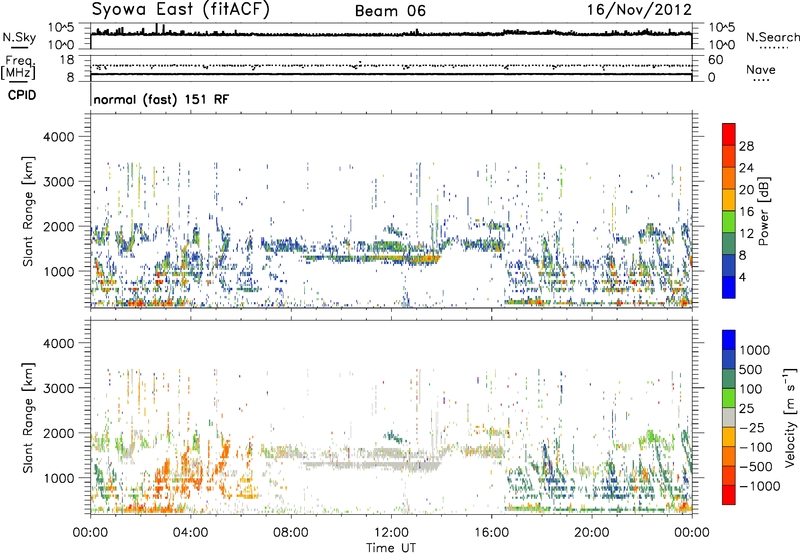This screenshot has height=554, width=800.
Task: Click the '08:00' time axis label
Action: pyautogui.click(x=290, y=533)
